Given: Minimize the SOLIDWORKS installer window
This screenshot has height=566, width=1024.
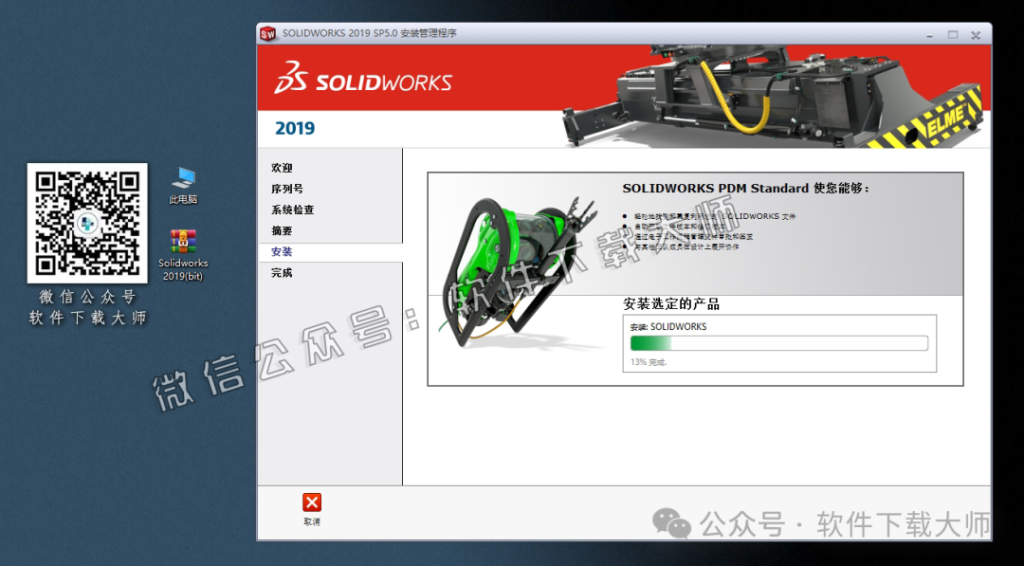Looking at the screenshot, I should (x=930, y=35).
